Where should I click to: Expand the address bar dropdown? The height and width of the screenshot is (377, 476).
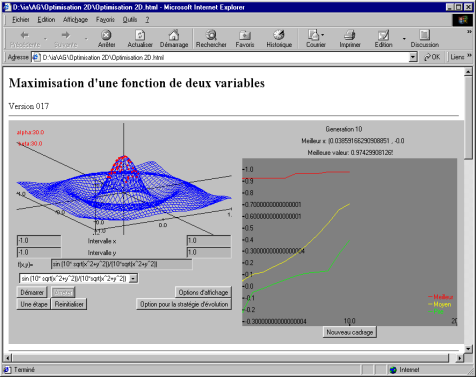click(x=413, y=57)
